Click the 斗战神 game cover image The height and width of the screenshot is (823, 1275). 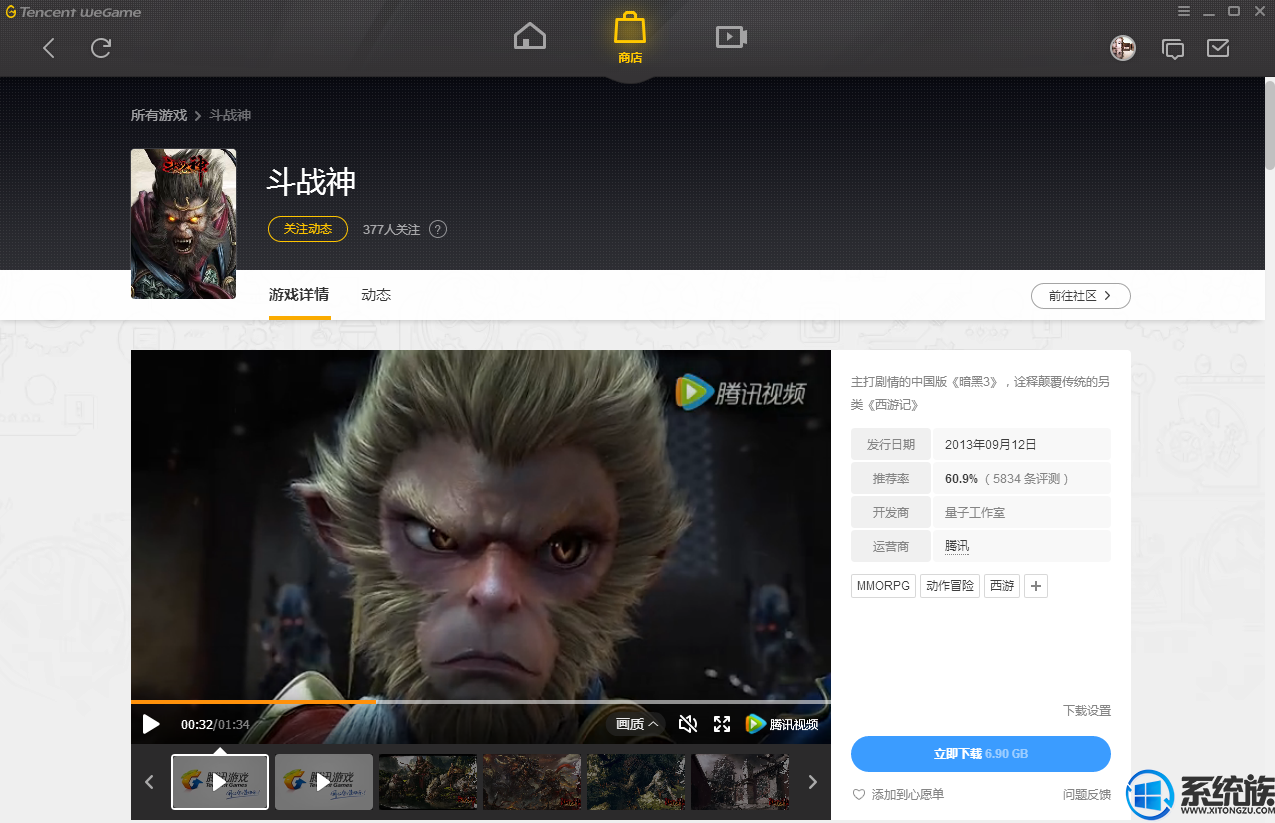pos(184,224)
